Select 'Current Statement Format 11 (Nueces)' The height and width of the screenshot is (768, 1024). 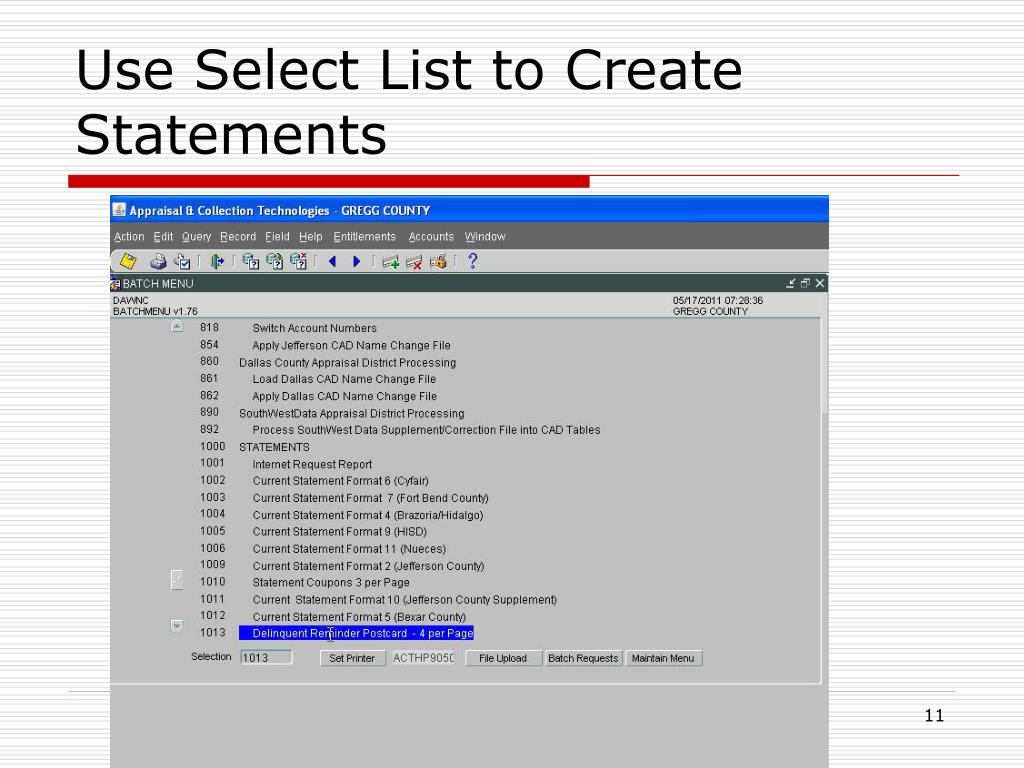point(349,549)
